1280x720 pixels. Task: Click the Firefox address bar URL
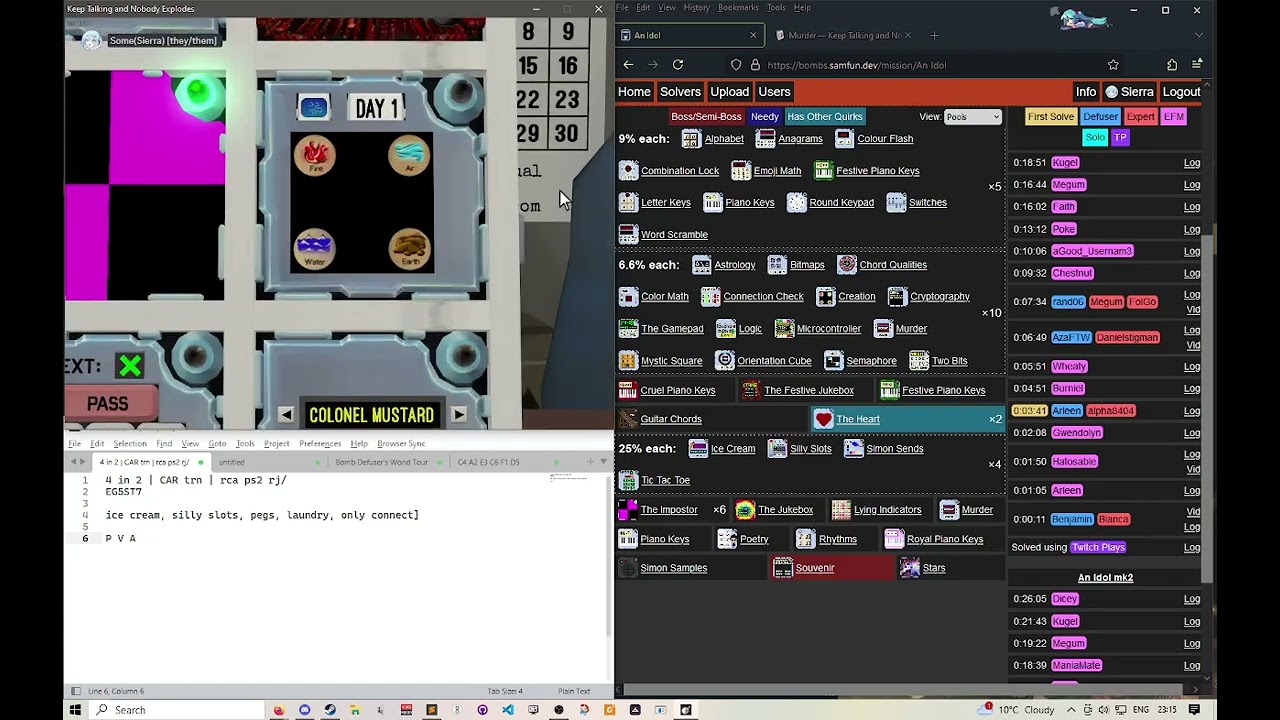(857, 65)
